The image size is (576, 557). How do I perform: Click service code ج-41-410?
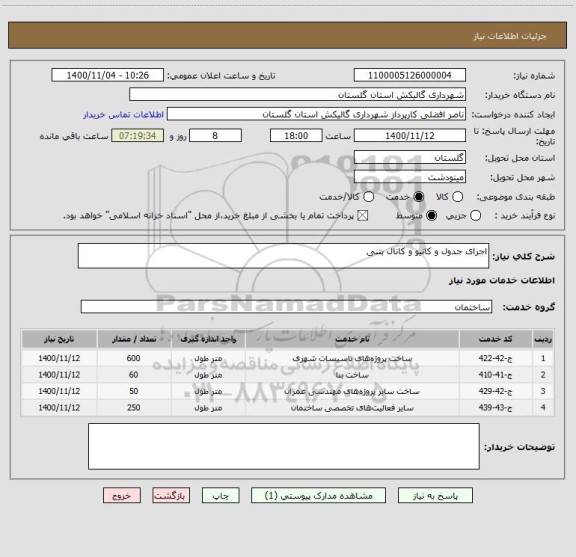(x=495, y=375)
